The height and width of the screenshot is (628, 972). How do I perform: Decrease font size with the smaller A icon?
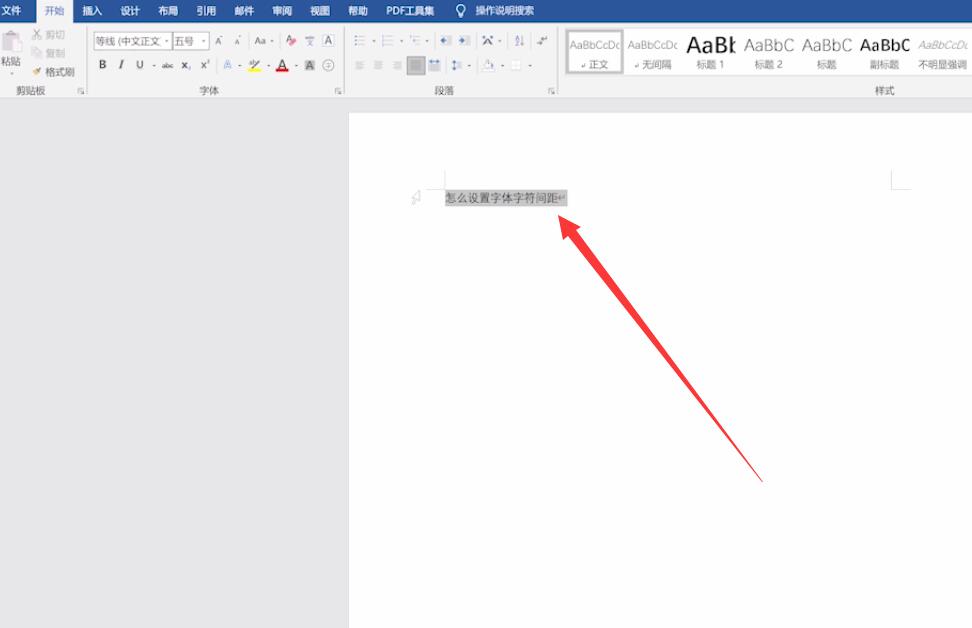pos(237,41)
